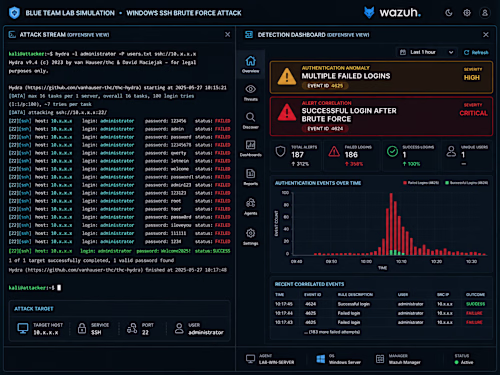Select the 10:17:45 Successful login row
500x375 pixels.
point(380,304)
